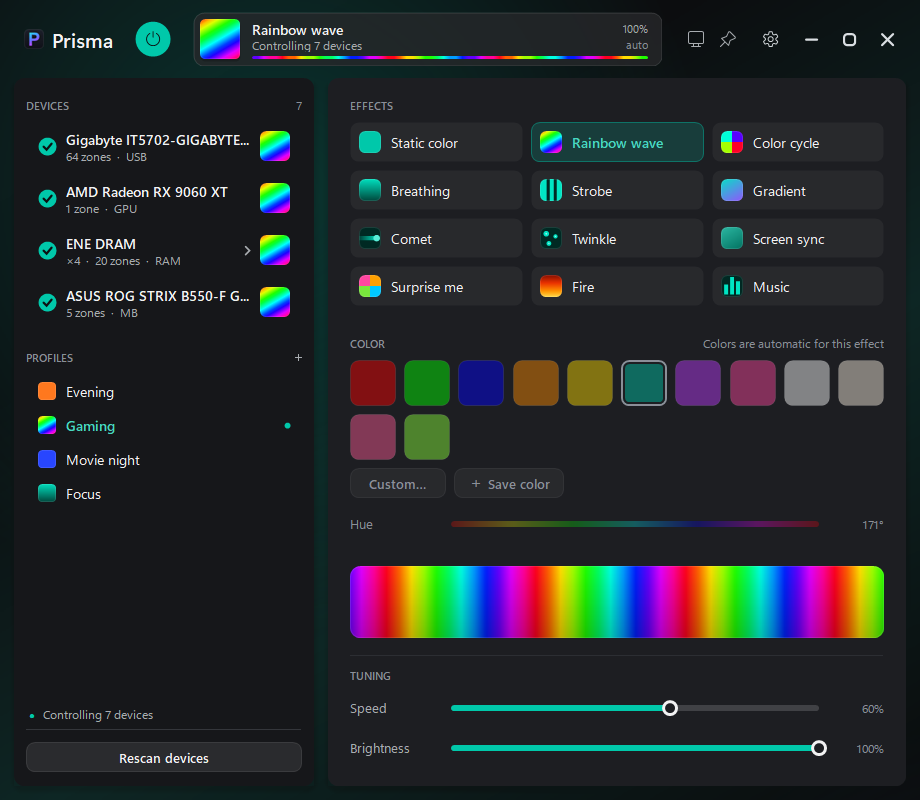
Task: Click the Prisma P logo icon
Action: click(34, 40)
